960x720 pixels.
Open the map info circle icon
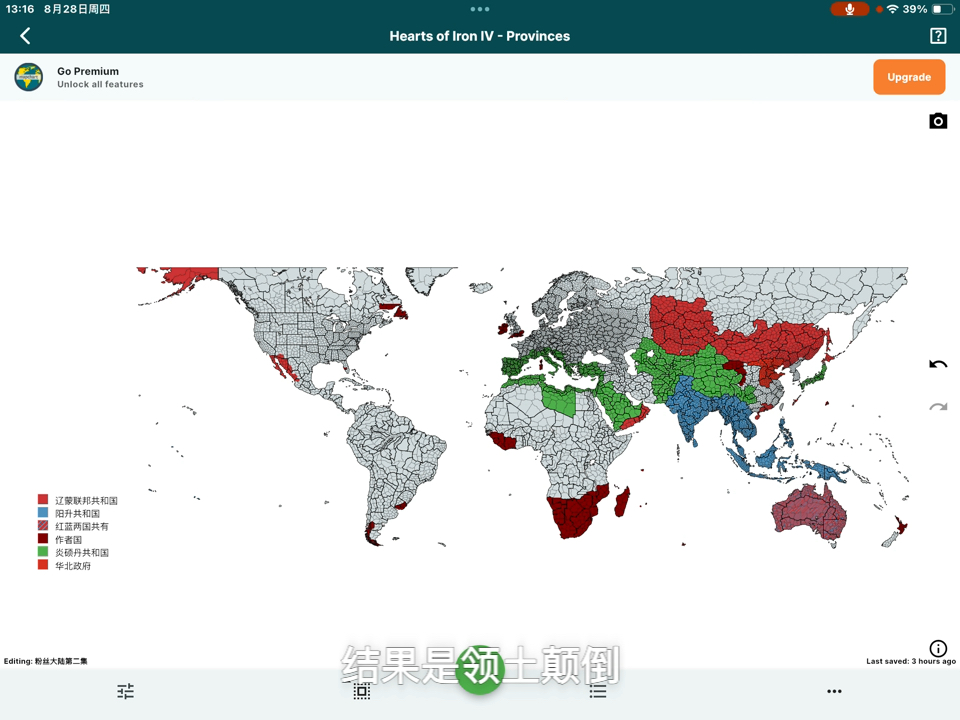pyautogui.click(x=937, y=648)
